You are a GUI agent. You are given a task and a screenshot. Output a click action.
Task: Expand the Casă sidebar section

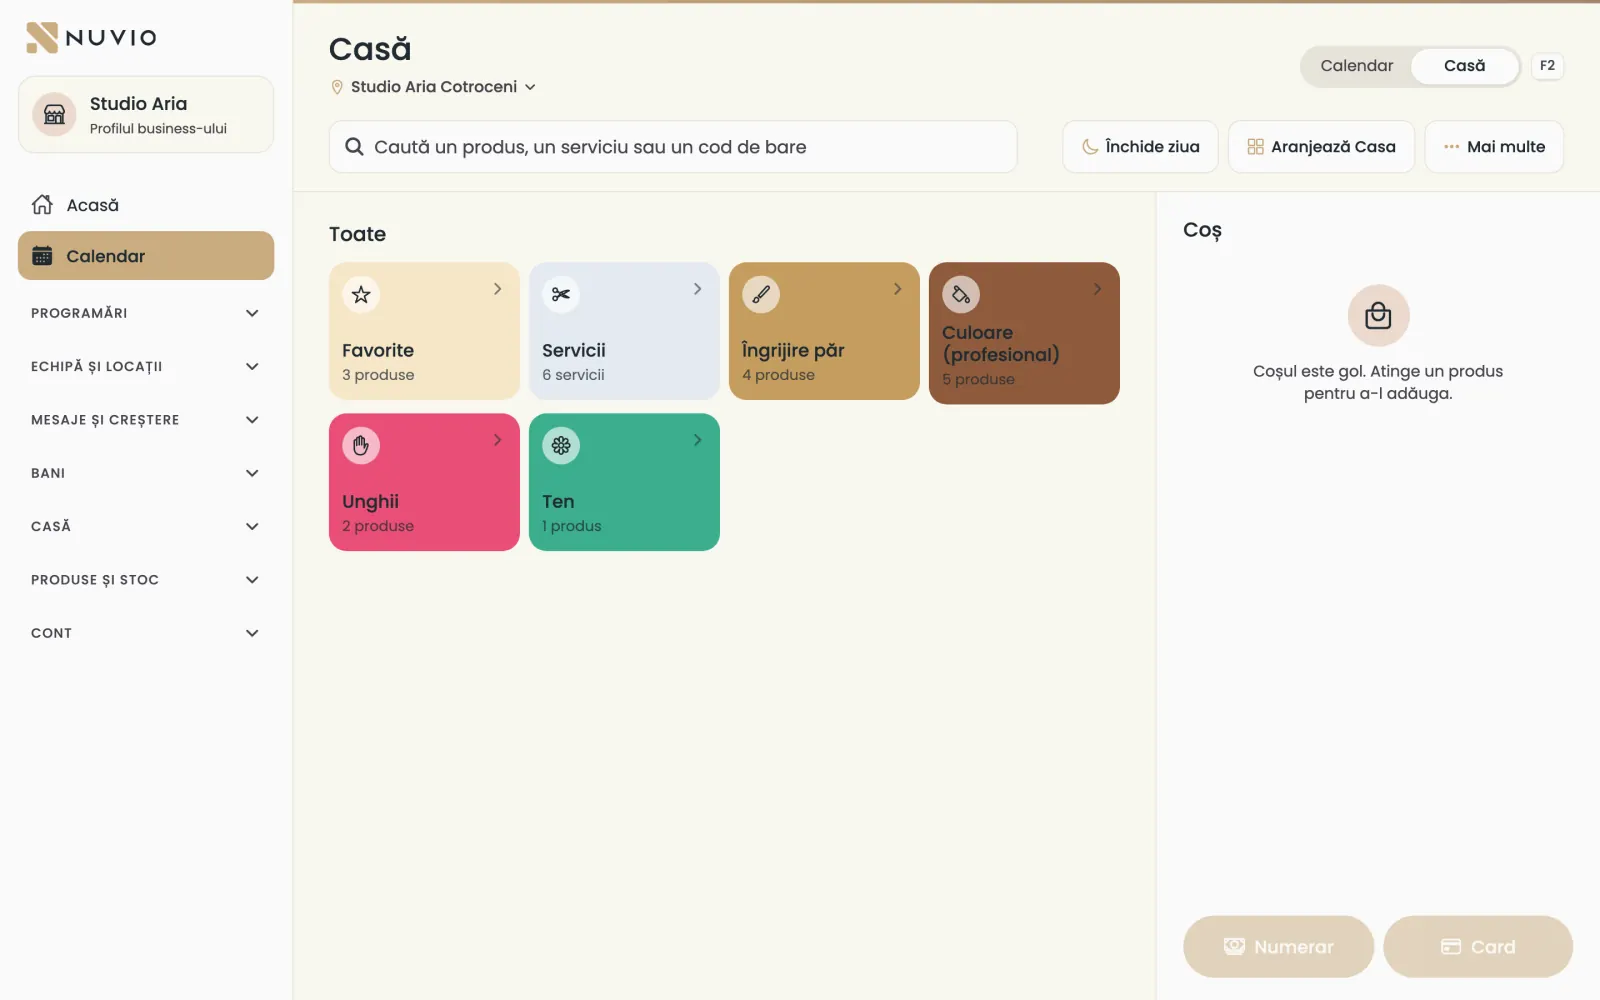tap(146, 526)
